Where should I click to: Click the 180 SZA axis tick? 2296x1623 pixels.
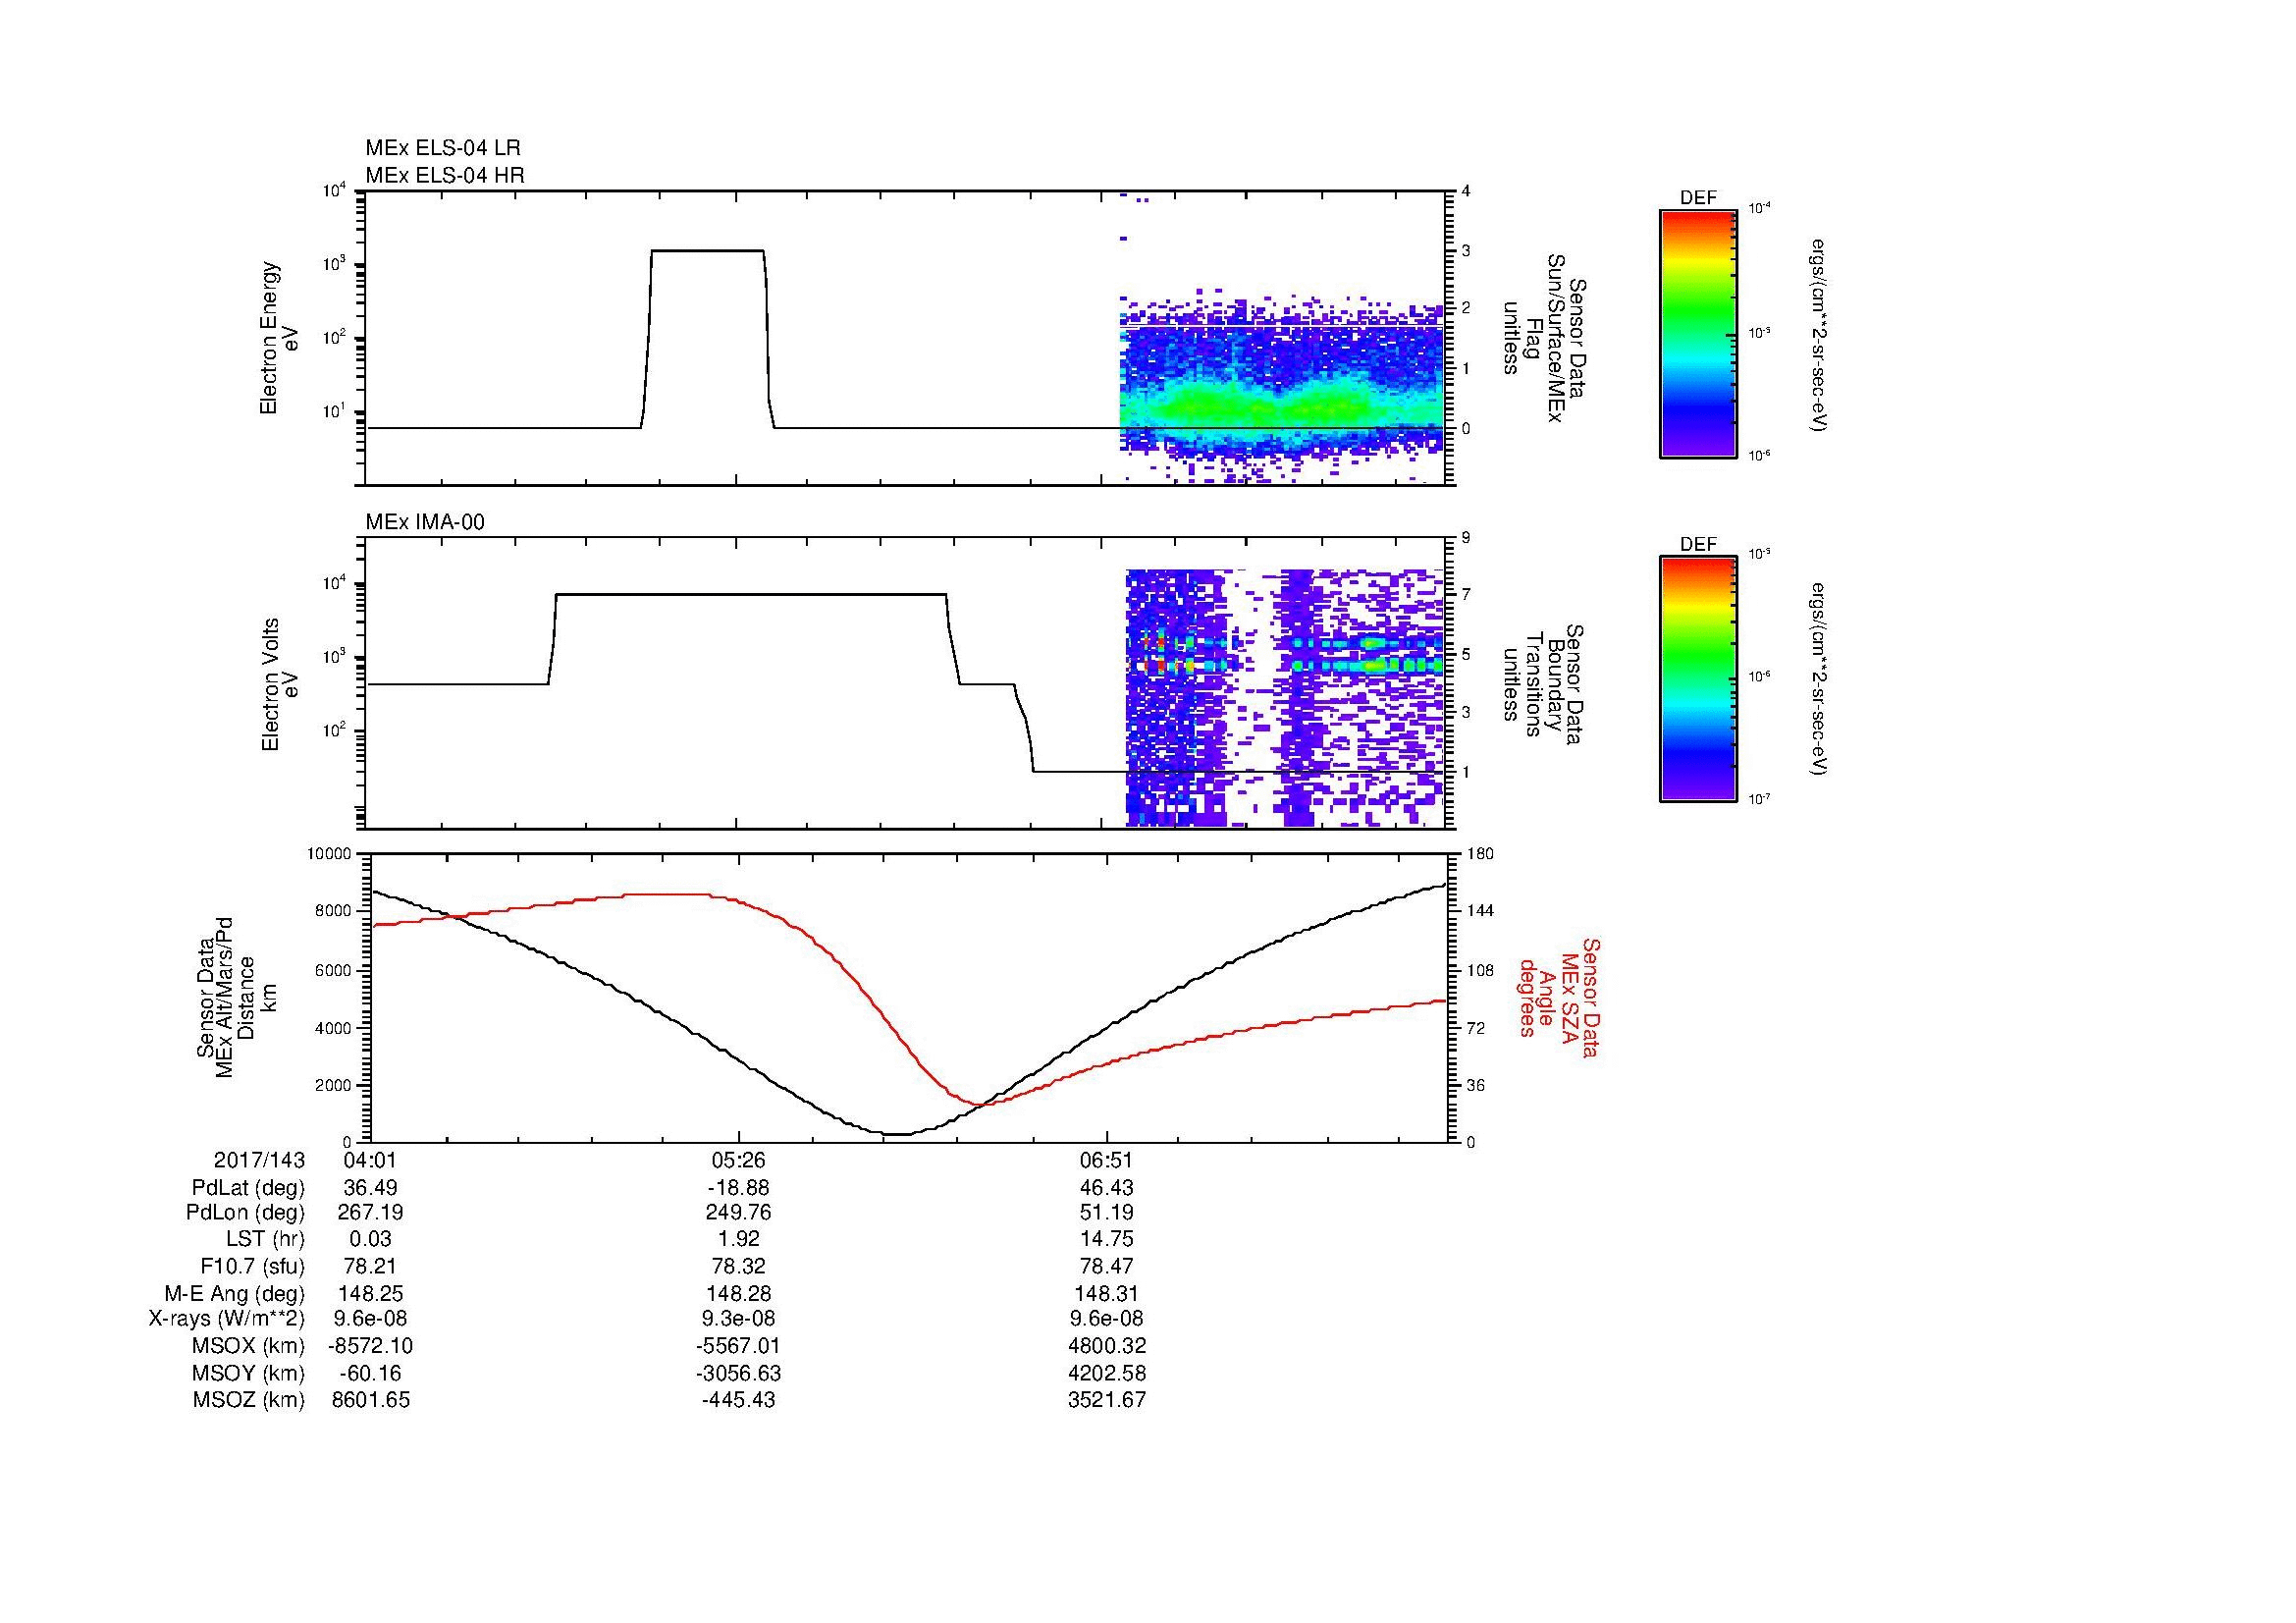1479,854
